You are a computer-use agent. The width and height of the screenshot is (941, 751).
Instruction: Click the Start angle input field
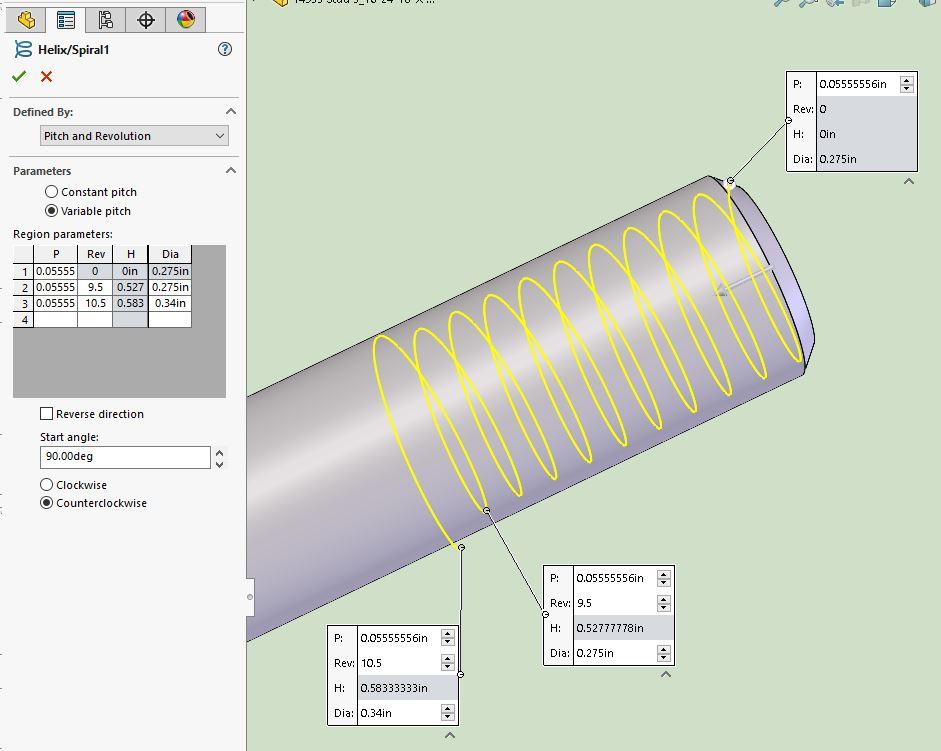click(125, 456)
